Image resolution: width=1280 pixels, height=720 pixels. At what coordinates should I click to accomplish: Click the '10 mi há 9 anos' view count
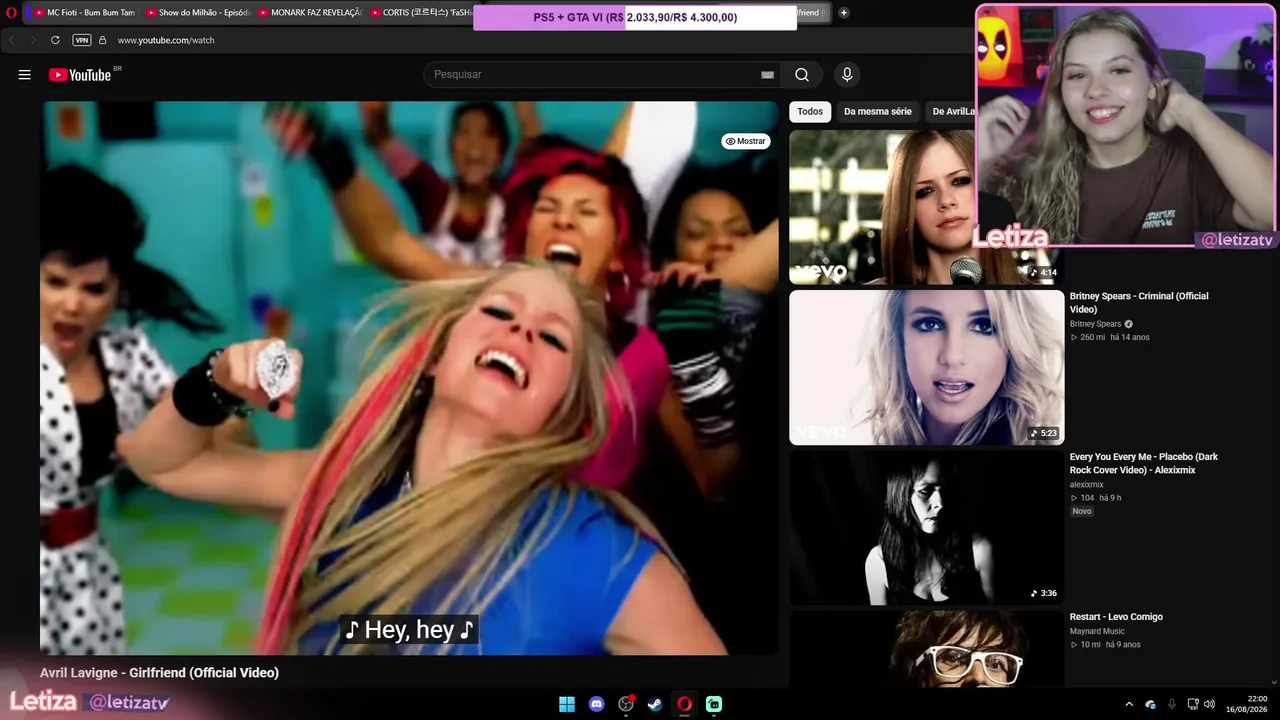coord(1105,644)
